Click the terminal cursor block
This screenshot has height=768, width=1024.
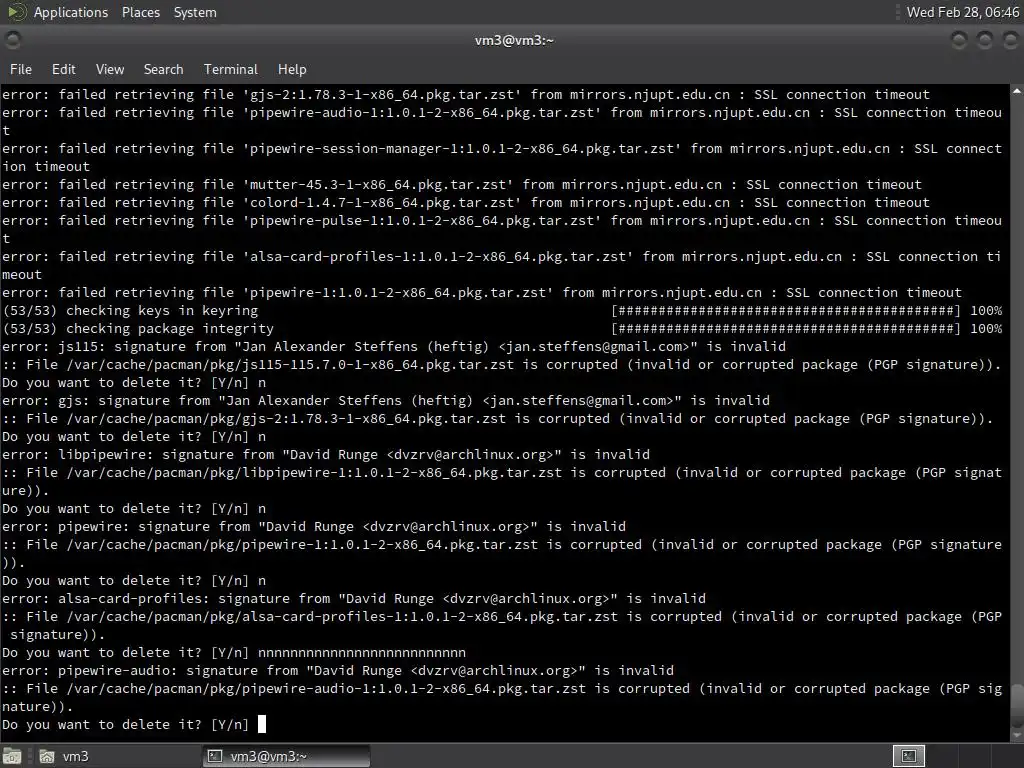pos(262,724)
